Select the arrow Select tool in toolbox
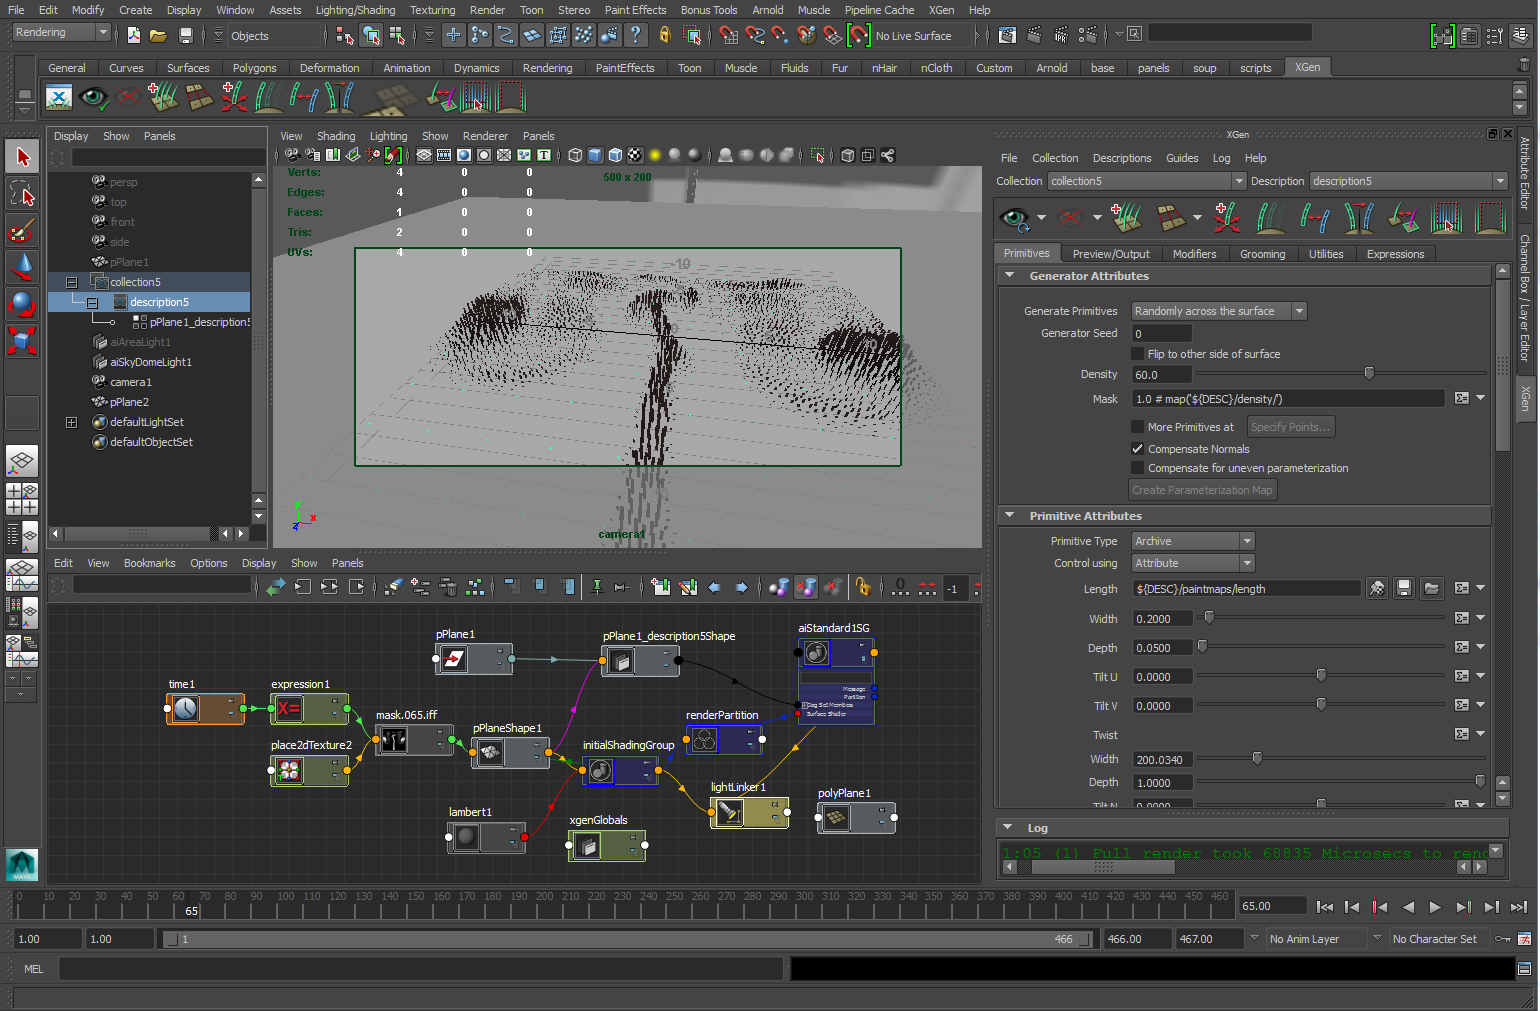This screenshot has width=1540, height=1011. [x=23, y=157]
